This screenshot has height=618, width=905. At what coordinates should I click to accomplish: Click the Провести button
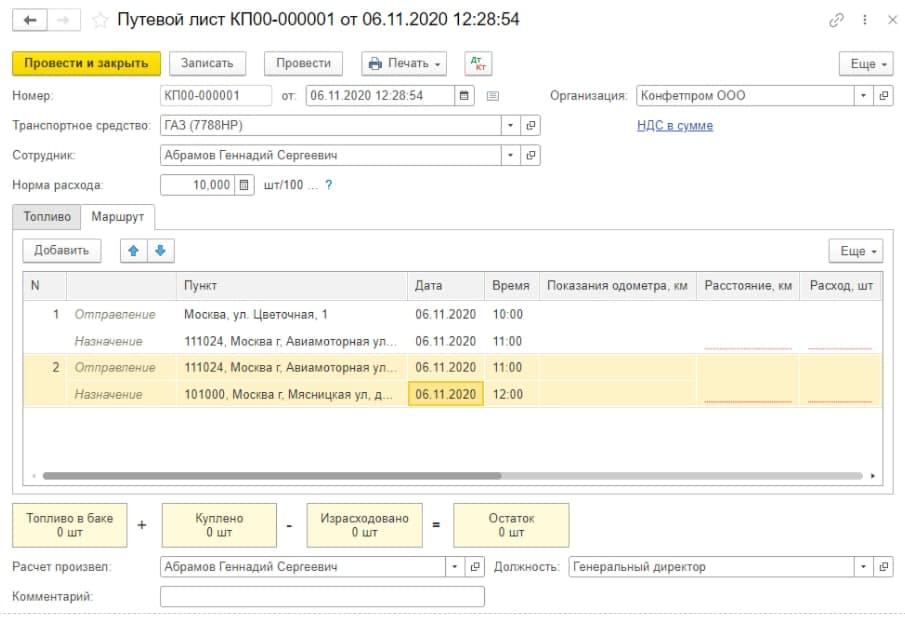tap(303, 63)
